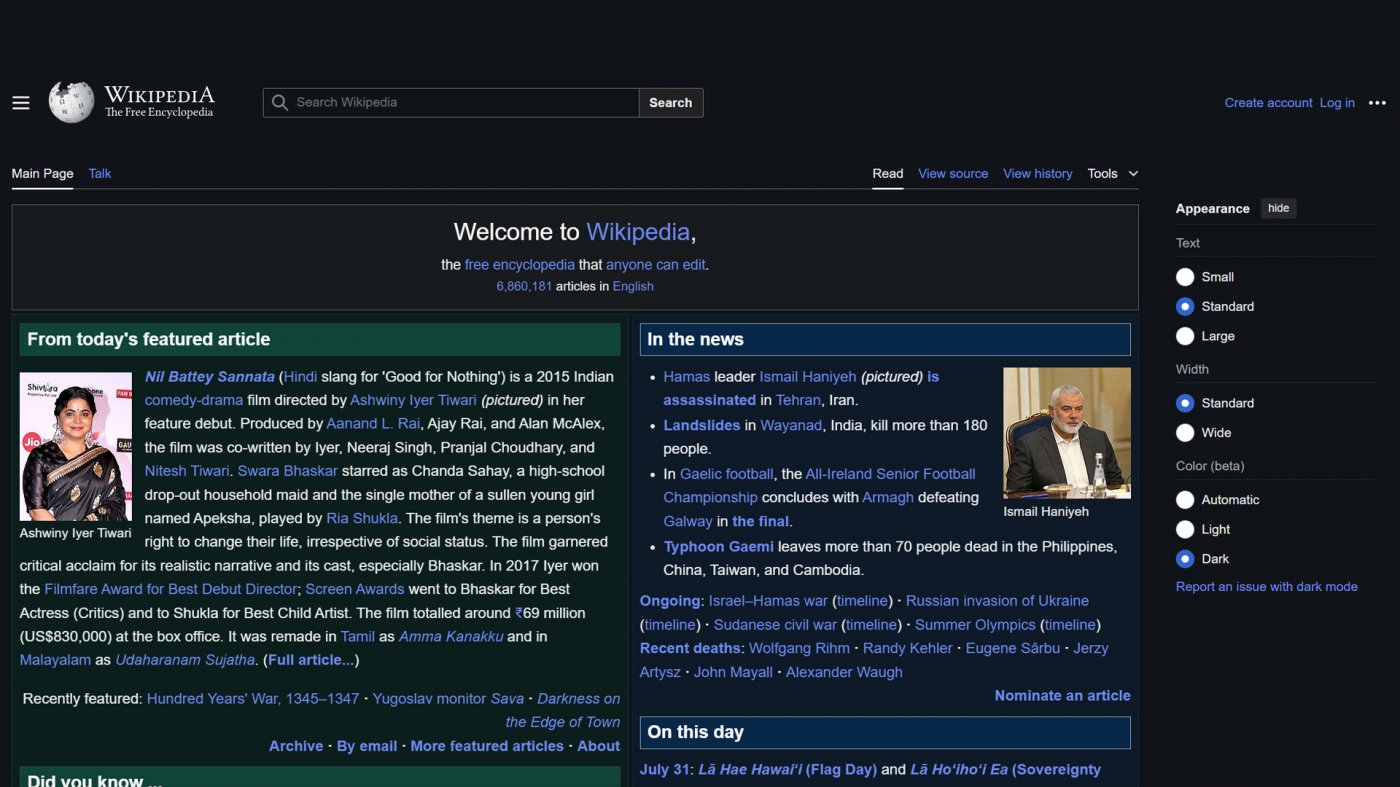1400x787 pixels.
Task: Expand the Tools dropdown
Action: 1112,173
